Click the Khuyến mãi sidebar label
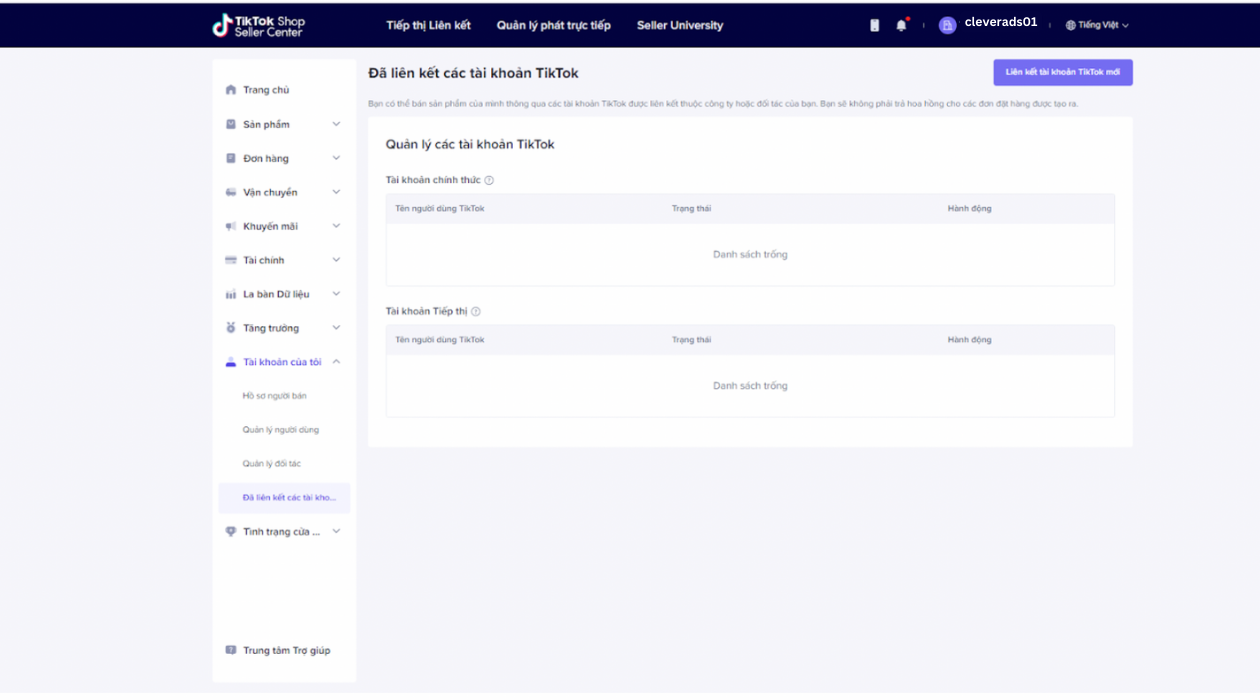The image size is (1260, 700). 270,226
